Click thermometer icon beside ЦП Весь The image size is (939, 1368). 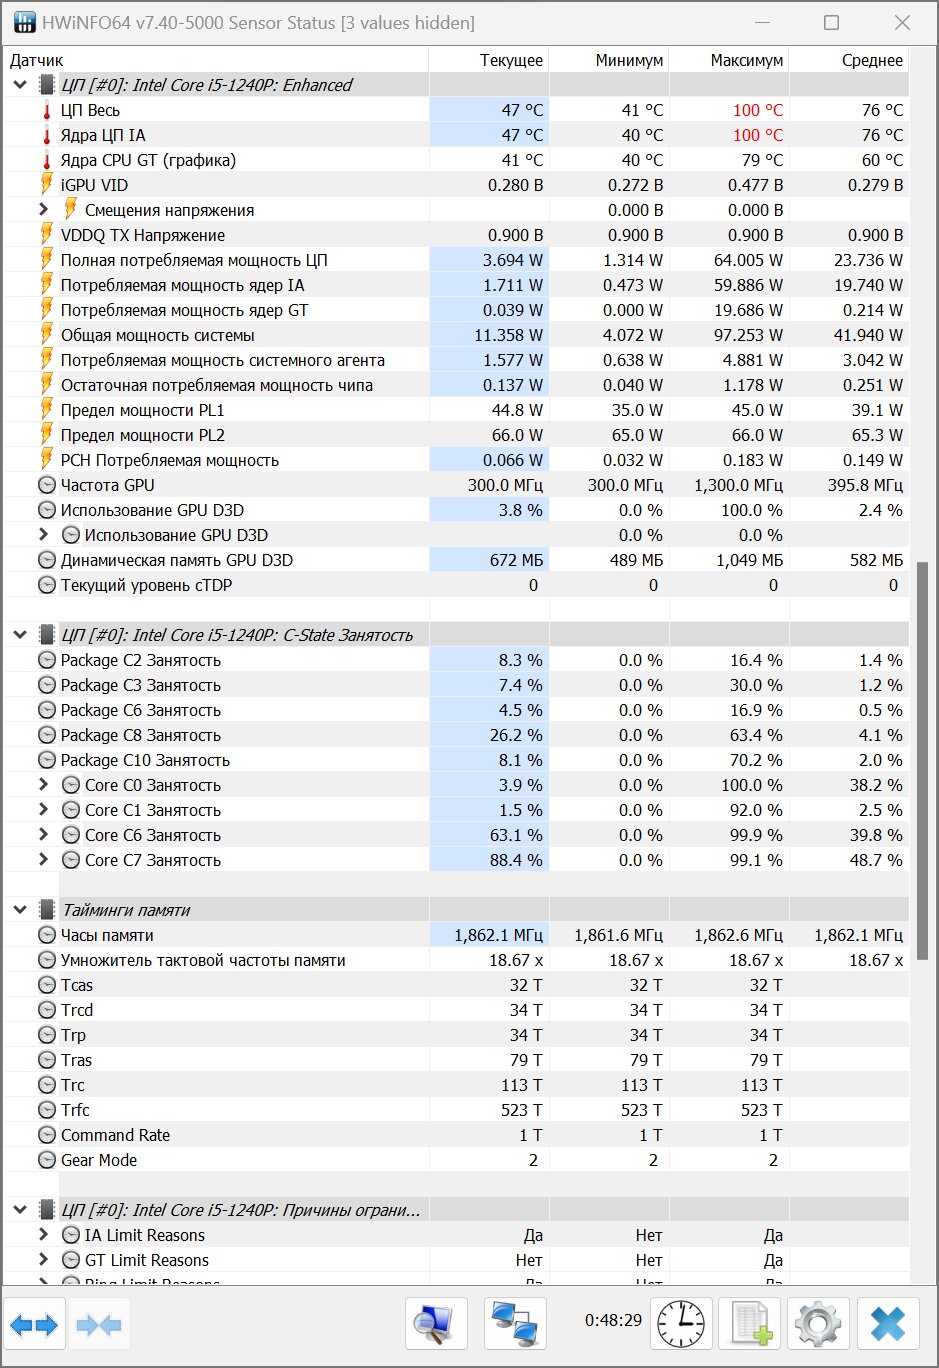point(46,110)
